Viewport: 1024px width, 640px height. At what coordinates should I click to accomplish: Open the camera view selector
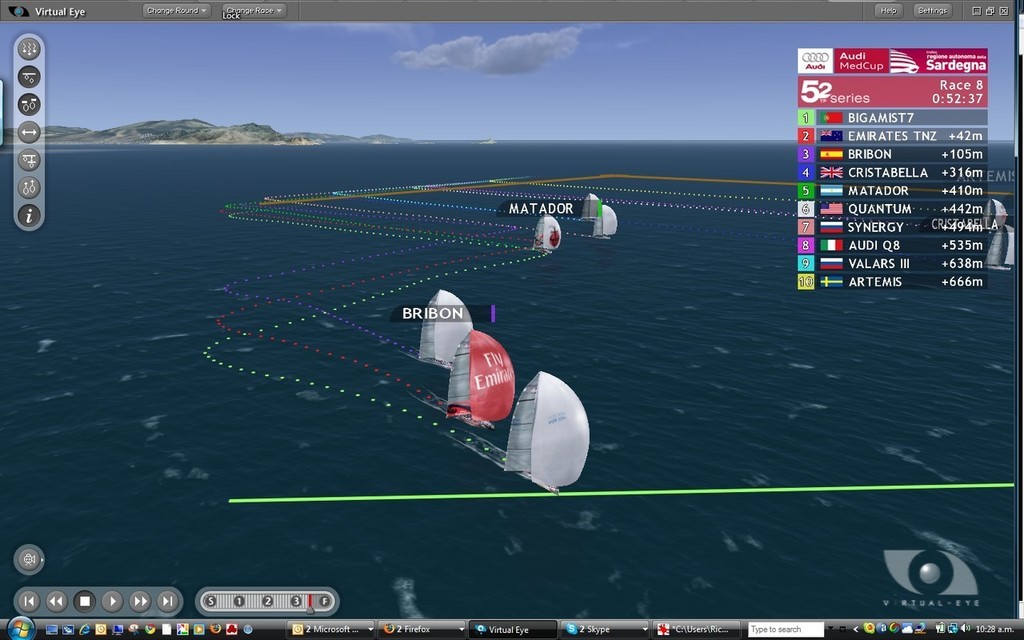click(29, 560)
